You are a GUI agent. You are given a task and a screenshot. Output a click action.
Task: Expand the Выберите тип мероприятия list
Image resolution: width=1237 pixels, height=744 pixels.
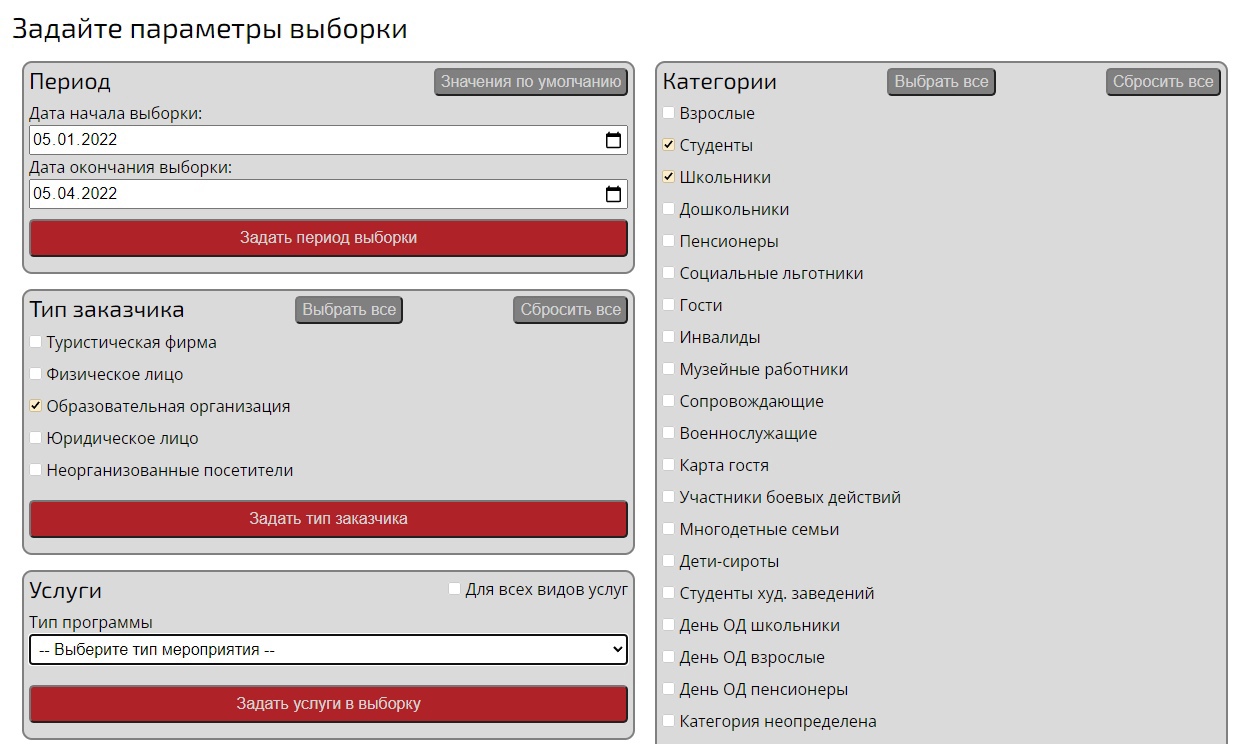coord(327,651)
